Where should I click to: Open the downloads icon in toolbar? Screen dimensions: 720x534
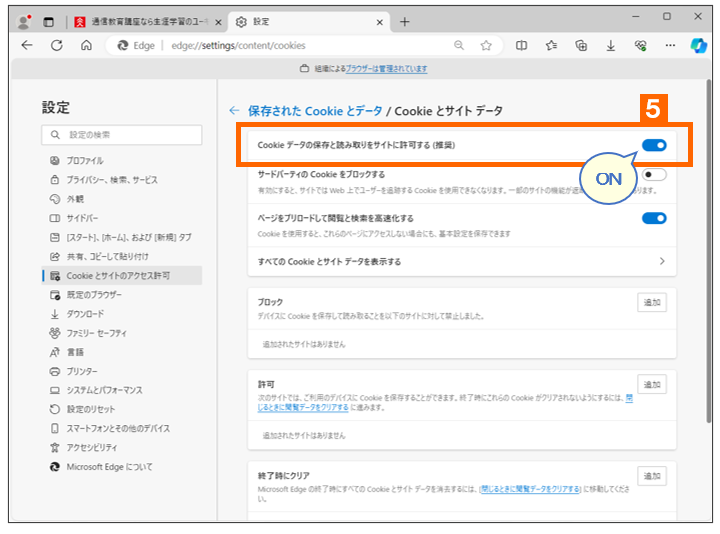[610, 45]
